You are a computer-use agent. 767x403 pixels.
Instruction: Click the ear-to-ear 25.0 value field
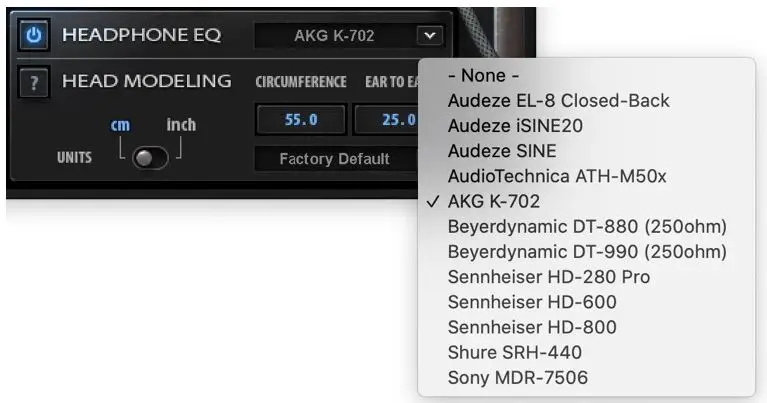pyautogui.click(x=386, y=120)
